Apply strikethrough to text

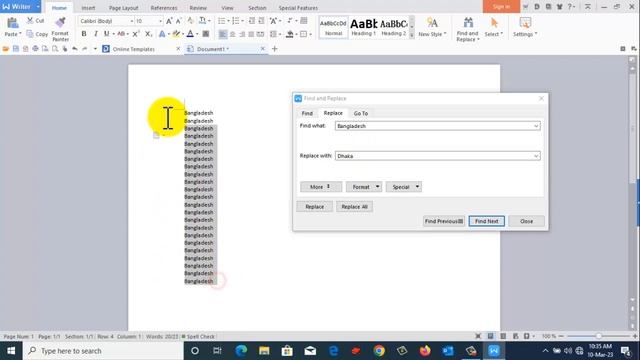121,34
